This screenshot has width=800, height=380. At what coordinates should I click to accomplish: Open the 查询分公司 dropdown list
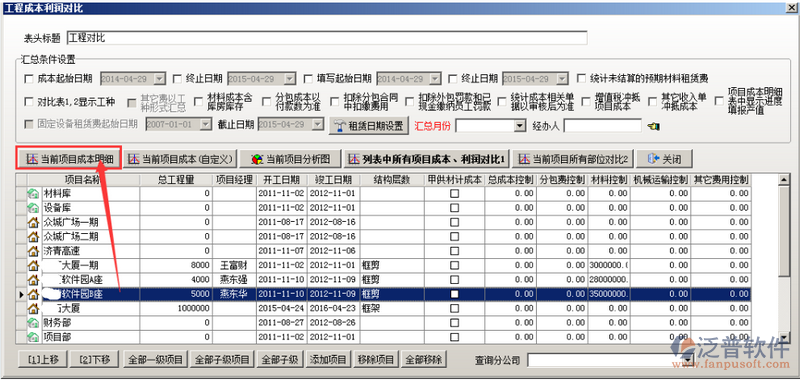(x=687, y=360)
